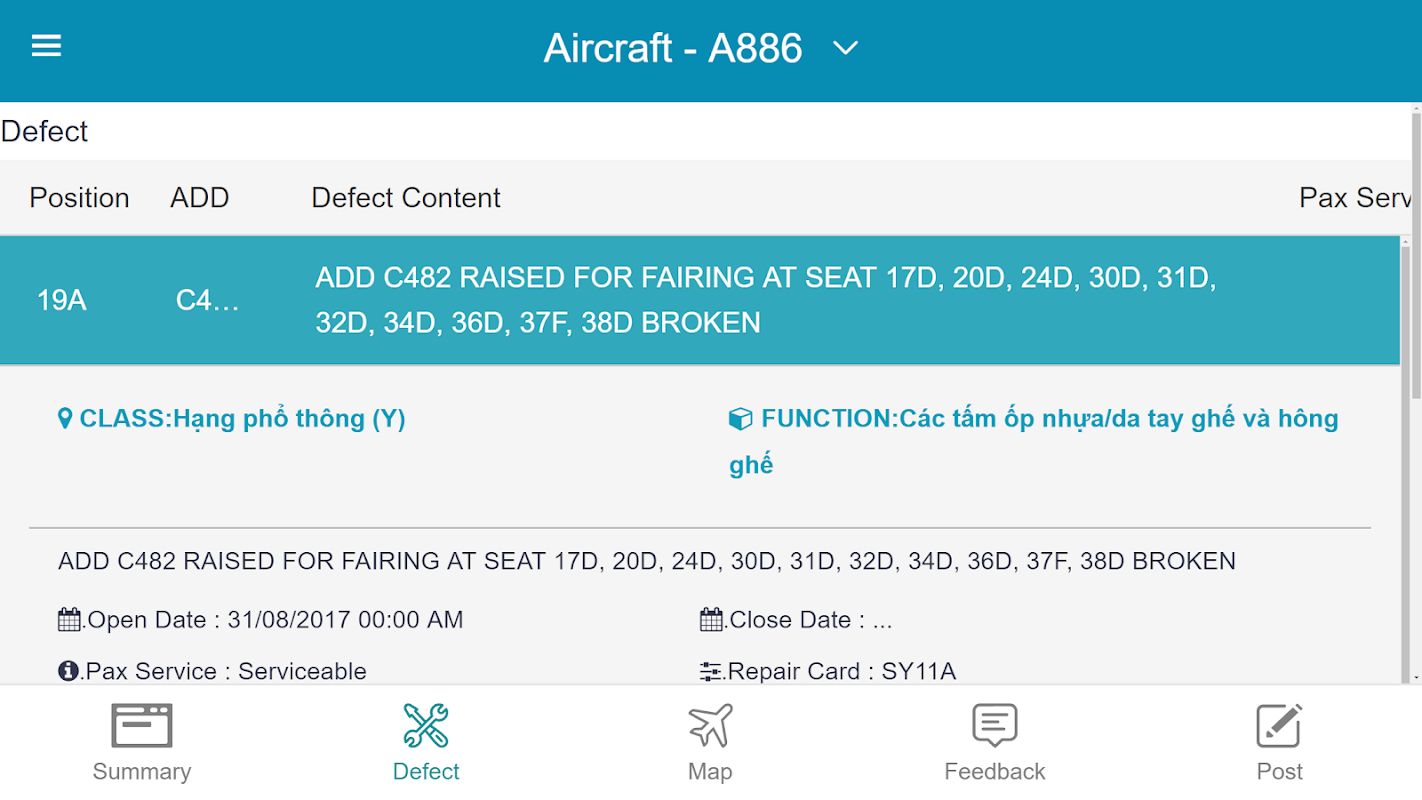The width and height of the screenshot is (1422, 800).
Task: Switch to the Feedback tab label
Action: click(x=994, y=772)
